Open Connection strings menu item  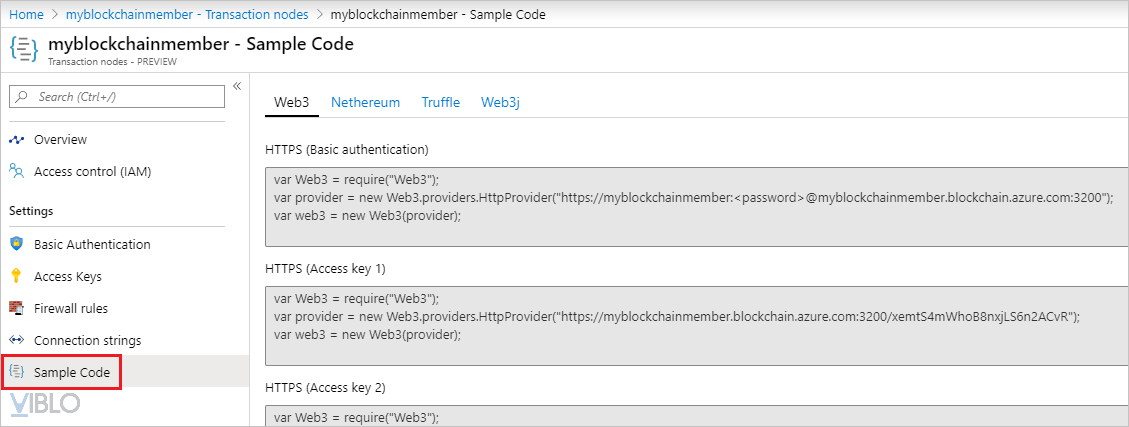[x=87, y=340]
